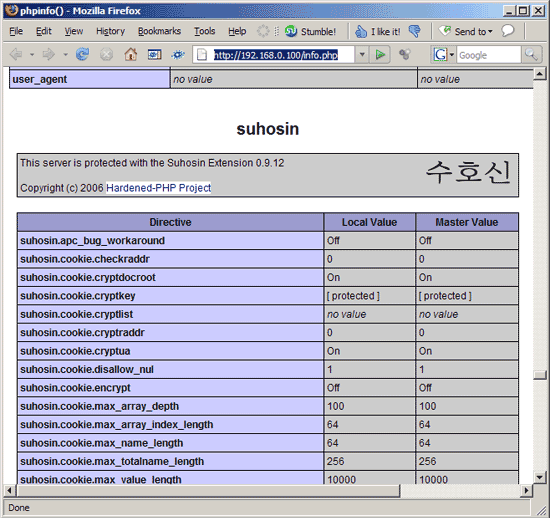Go to the Home page icon

tap(130, 55)
